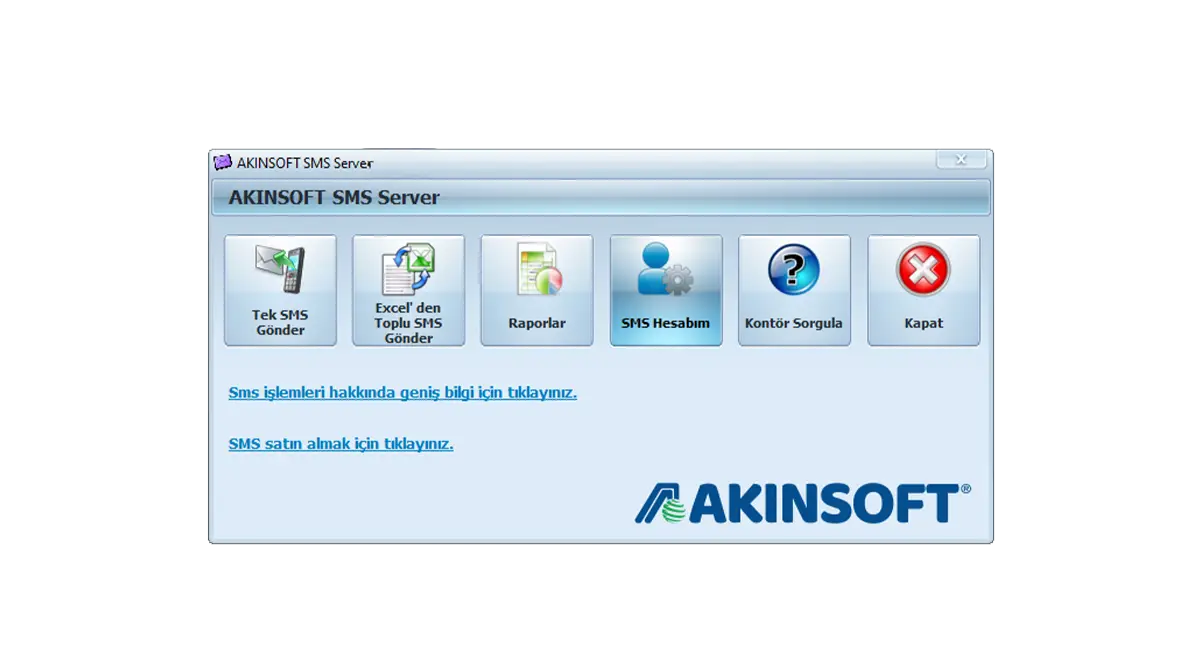Open SMS Hesabım account settings
Screen dimensions: 1200x653
(666, 291)
